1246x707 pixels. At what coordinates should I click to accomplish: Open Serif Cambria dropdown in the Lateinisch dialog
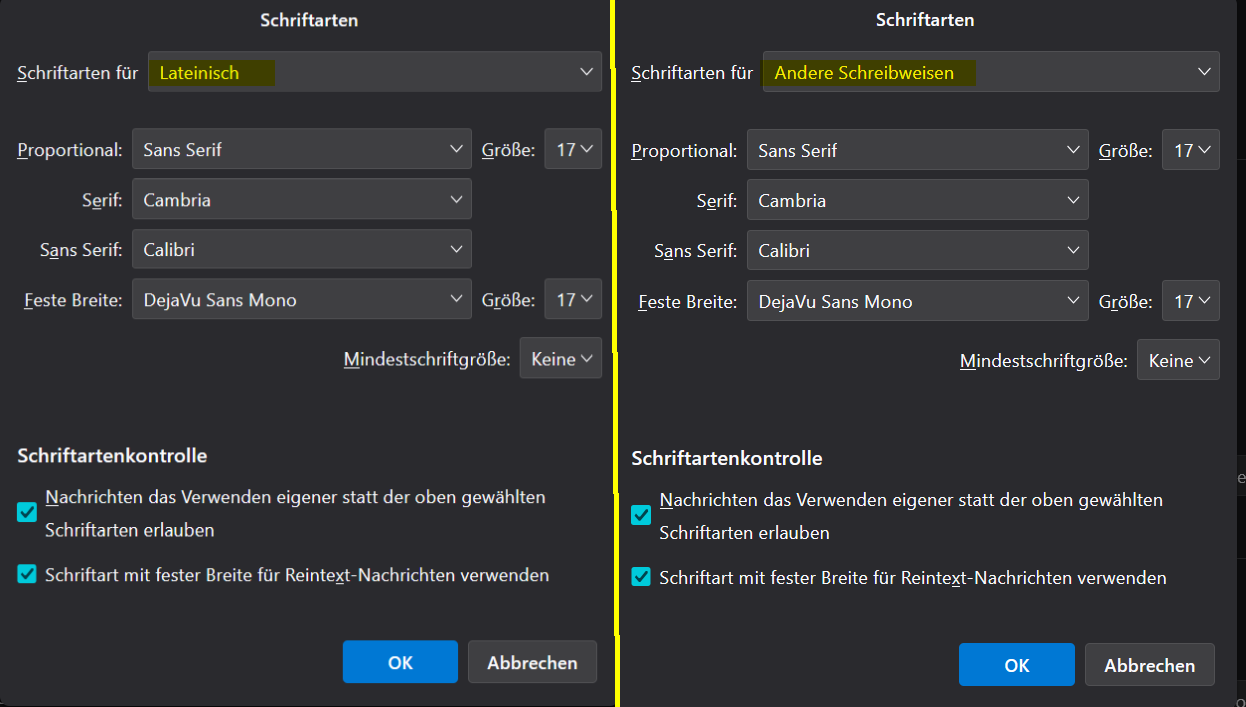(x=301, y=200)
